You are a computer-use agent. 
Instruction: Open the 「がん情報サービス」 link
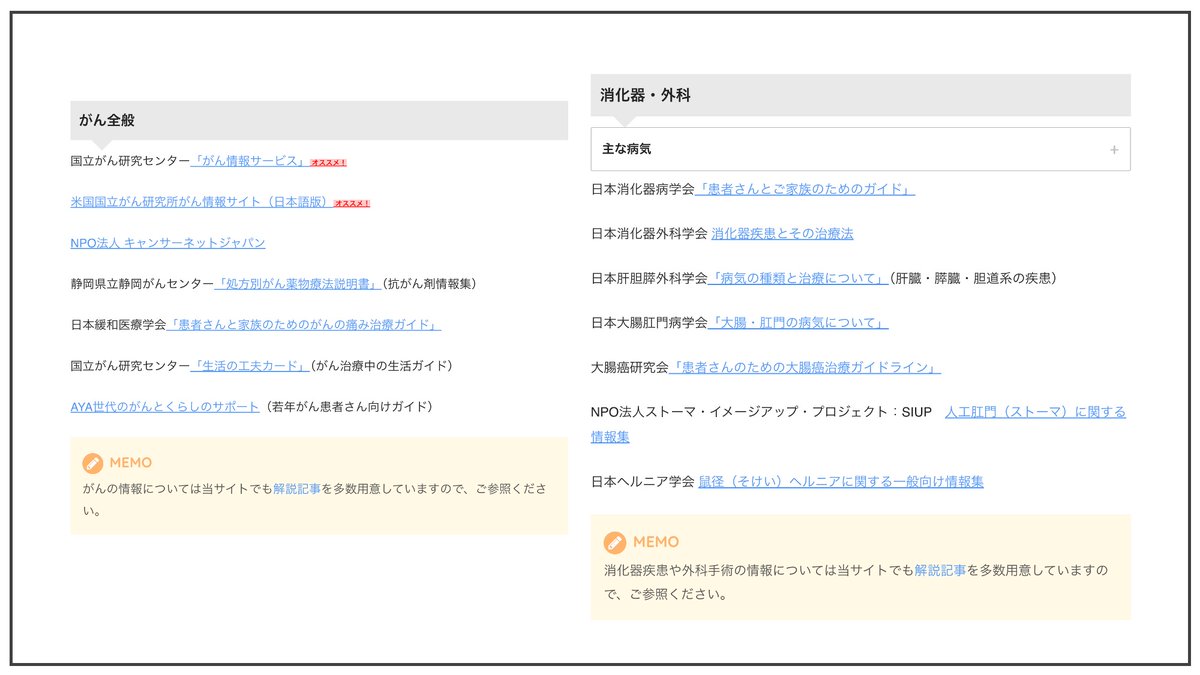pyautogui.click(x=248, y=160)
